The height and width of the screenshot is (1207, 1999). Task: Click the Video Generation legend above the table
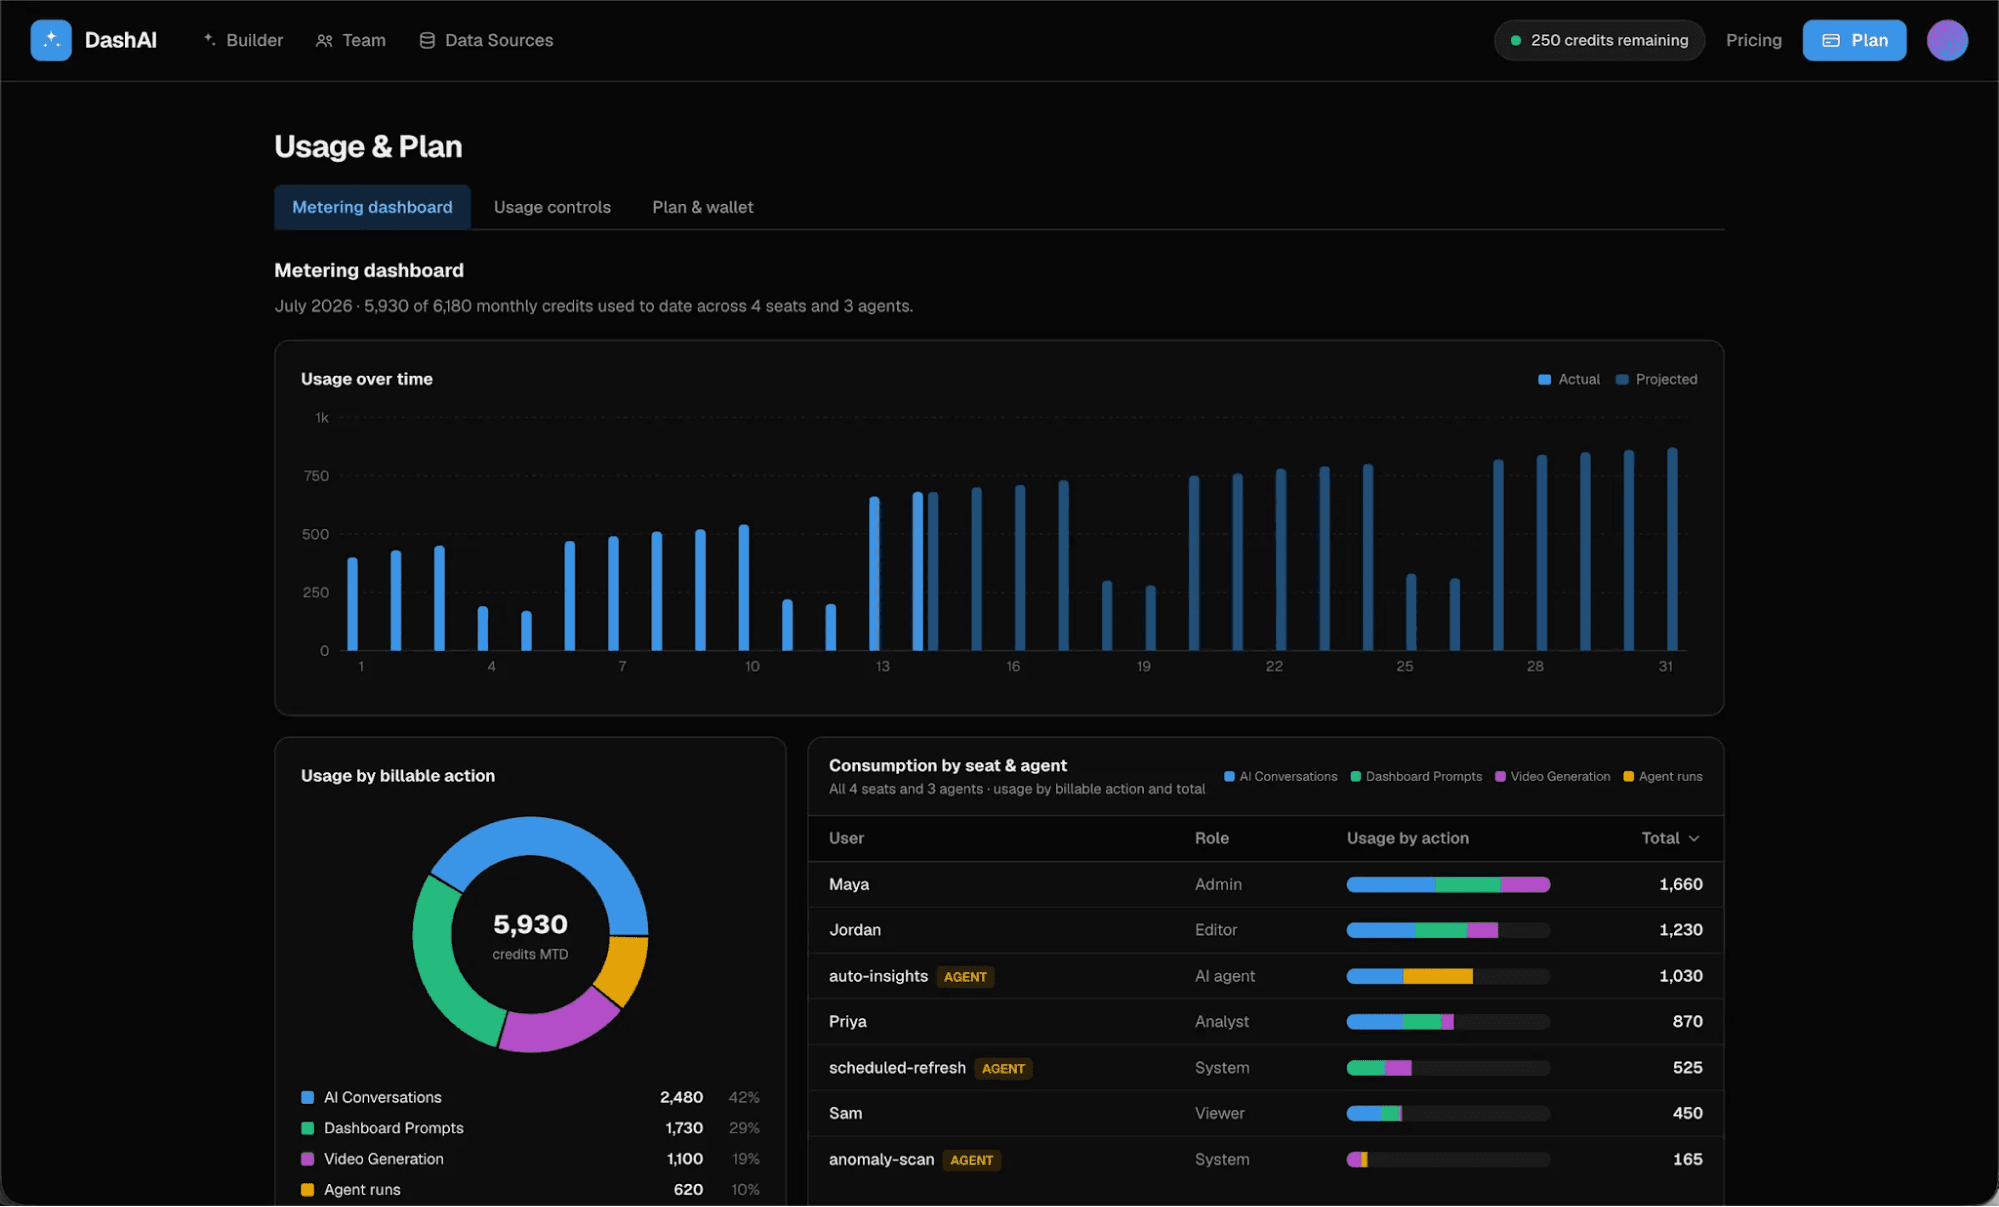tap(1552, 777)
